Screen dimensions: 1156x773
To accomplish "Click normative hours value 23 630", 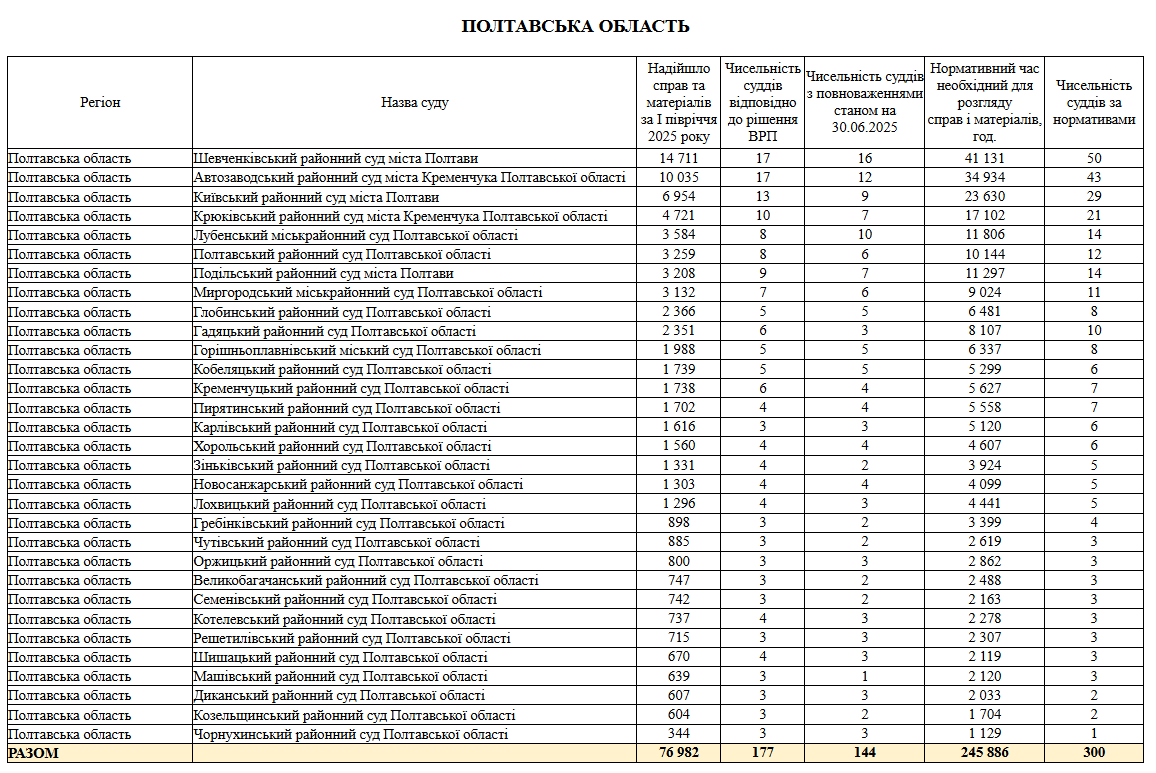I will click(x=984, y=197).
